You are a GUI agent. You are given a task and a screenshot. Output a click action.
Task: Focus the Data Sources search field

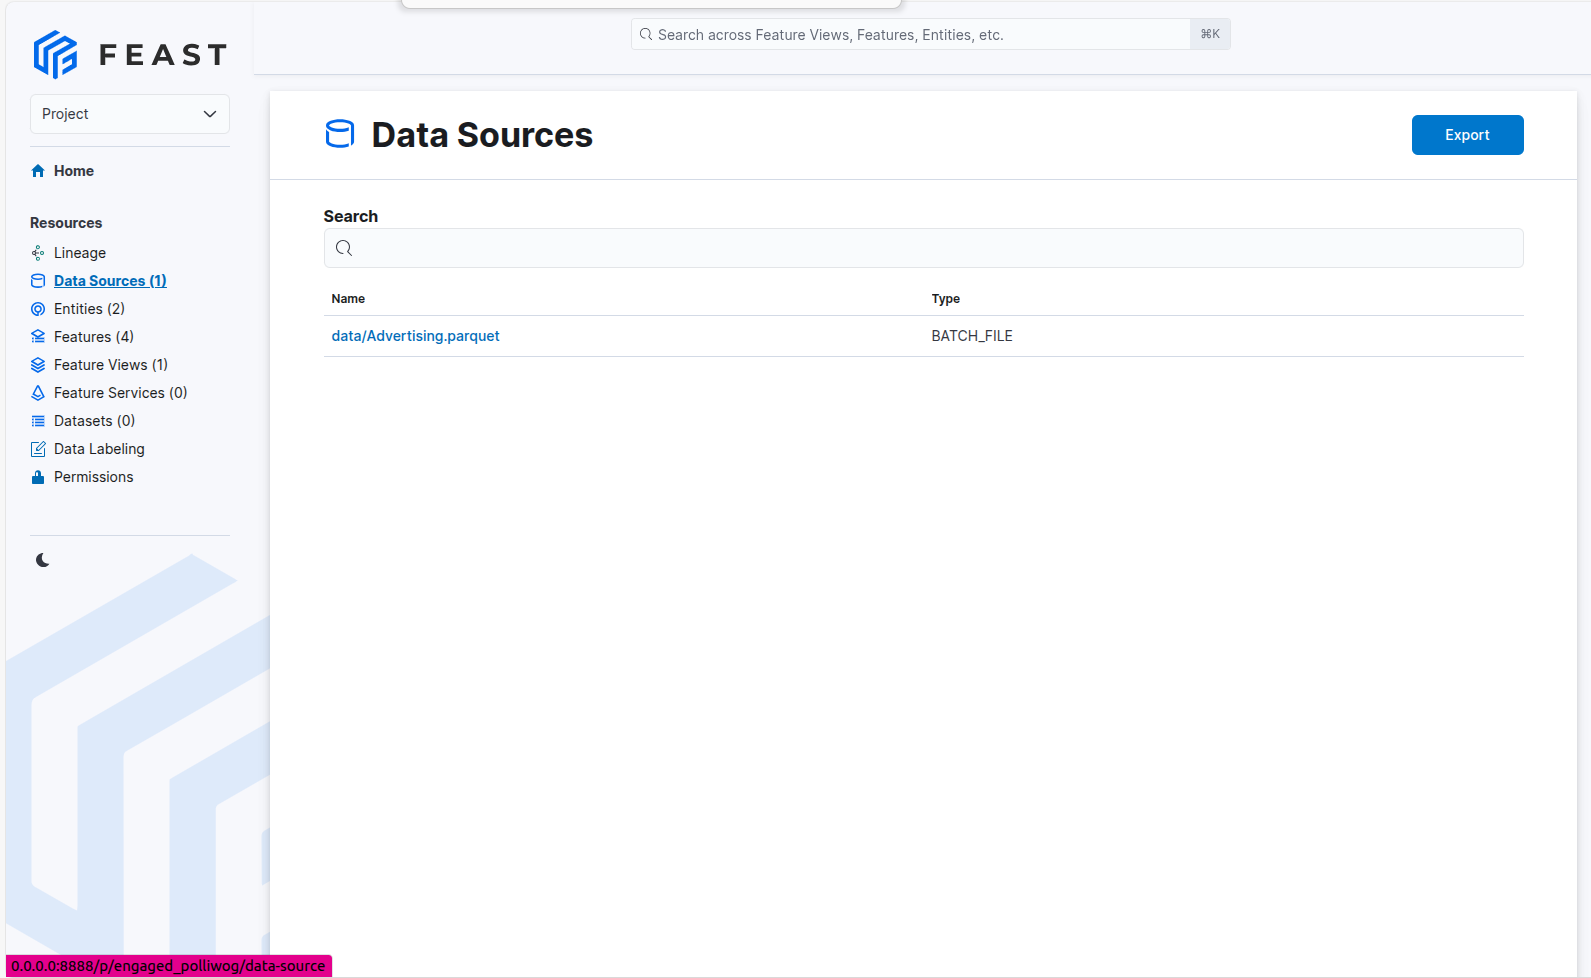click(x=923, y=248)
